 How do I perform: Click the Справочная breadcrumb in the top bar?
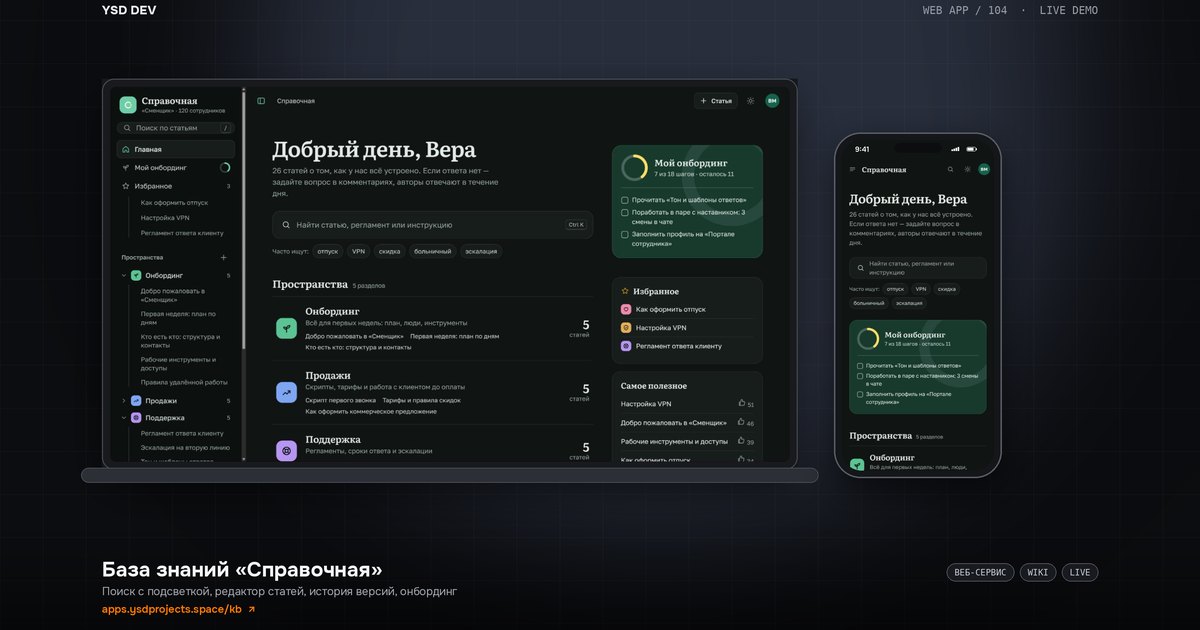click(296, 101)
